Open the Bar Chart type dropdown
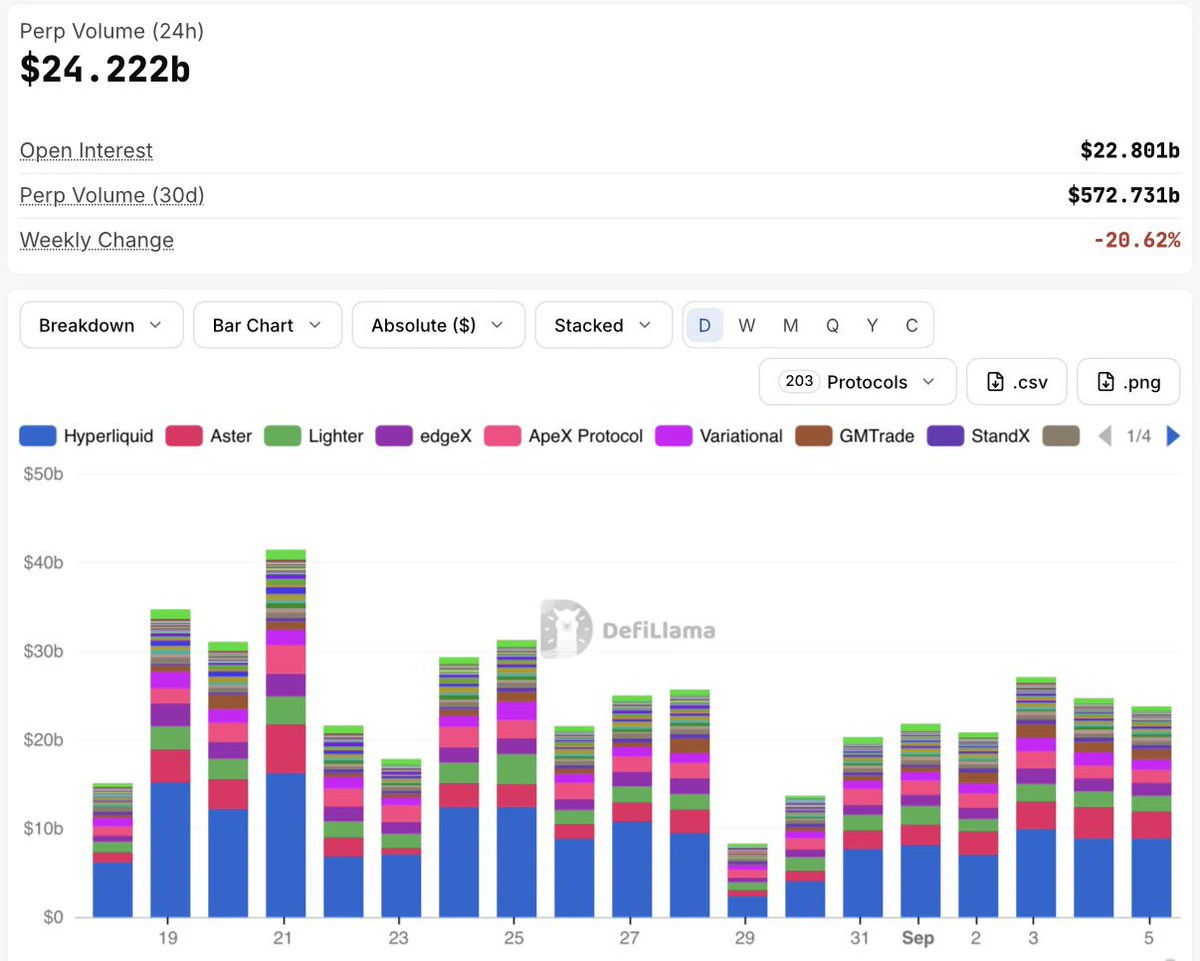The image size is (1200, 961). [x=268, y=325]
